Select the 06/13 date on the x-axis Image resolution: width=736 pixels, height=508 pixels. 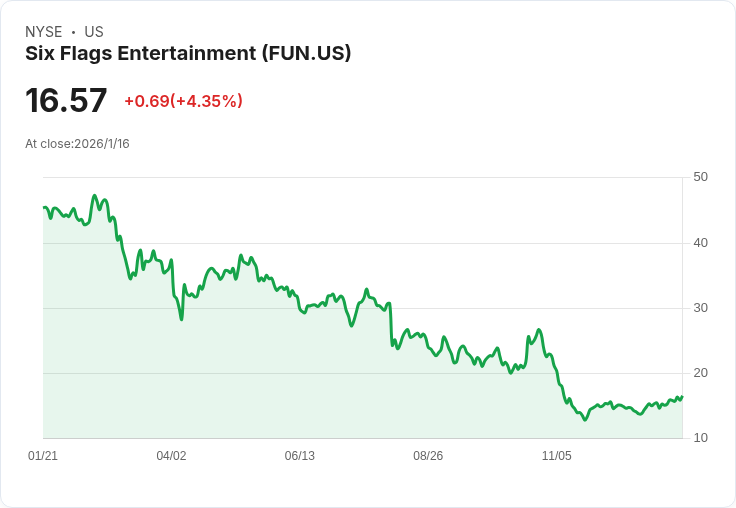(299, 456)
